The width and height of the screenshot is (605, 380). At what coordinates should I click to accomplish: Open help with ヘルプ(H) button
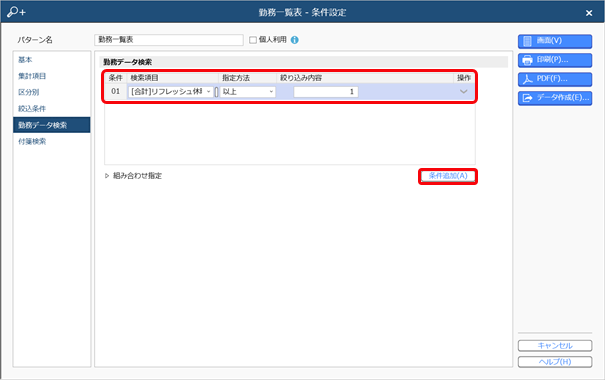pyautogui.click(x=555, y=362)
